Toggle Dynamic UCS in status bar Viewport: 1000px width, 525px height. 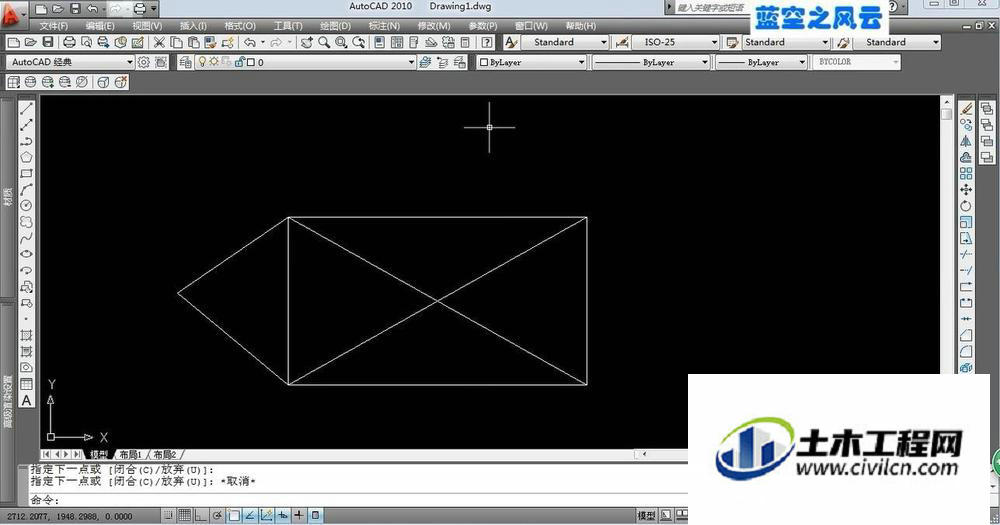tap(267, 515)
